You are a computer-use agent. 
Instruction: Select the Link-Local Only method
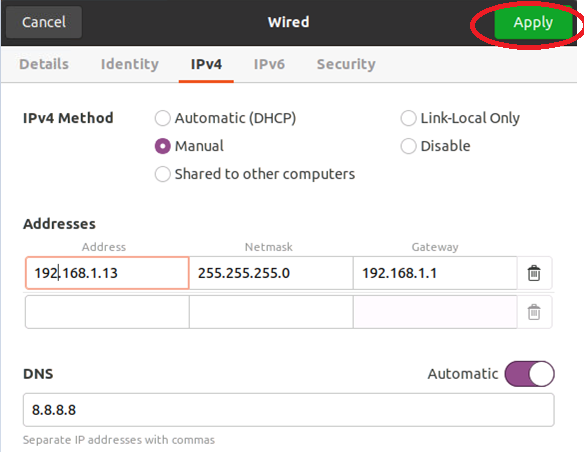pyautogui.click(x=460, y=118)
